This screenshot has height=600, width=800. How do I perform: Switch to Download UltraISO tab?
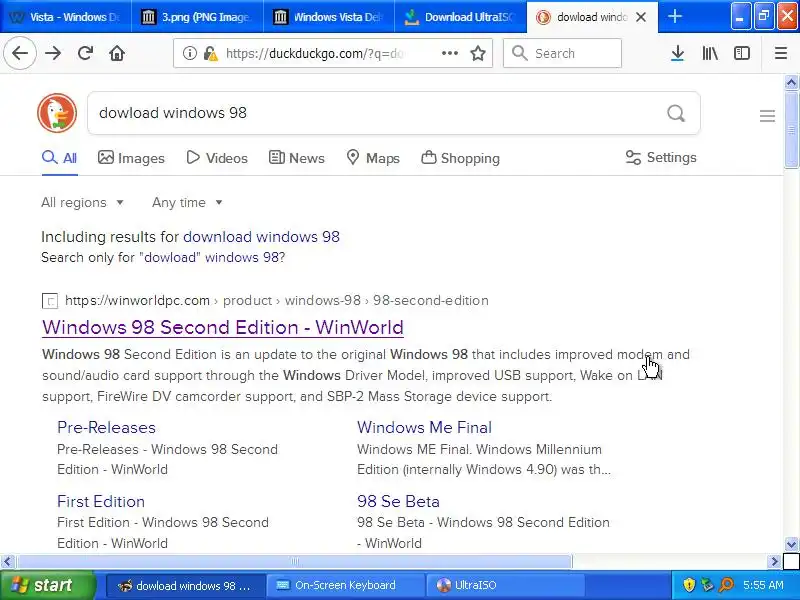click(461, 17)
